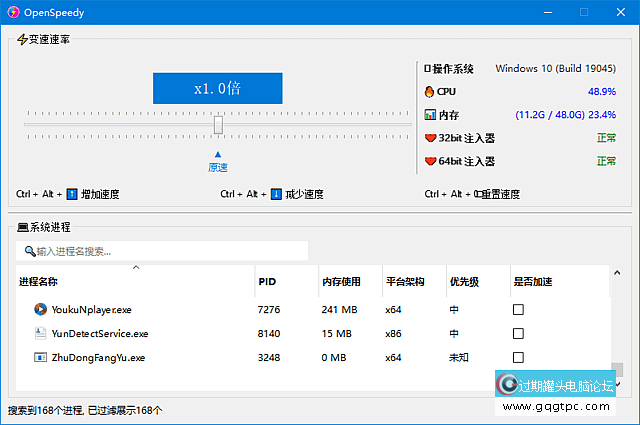Enable acceleration for YoukuNplayer.exe
This screenshot has width=640, height=425.
point(518,310)
